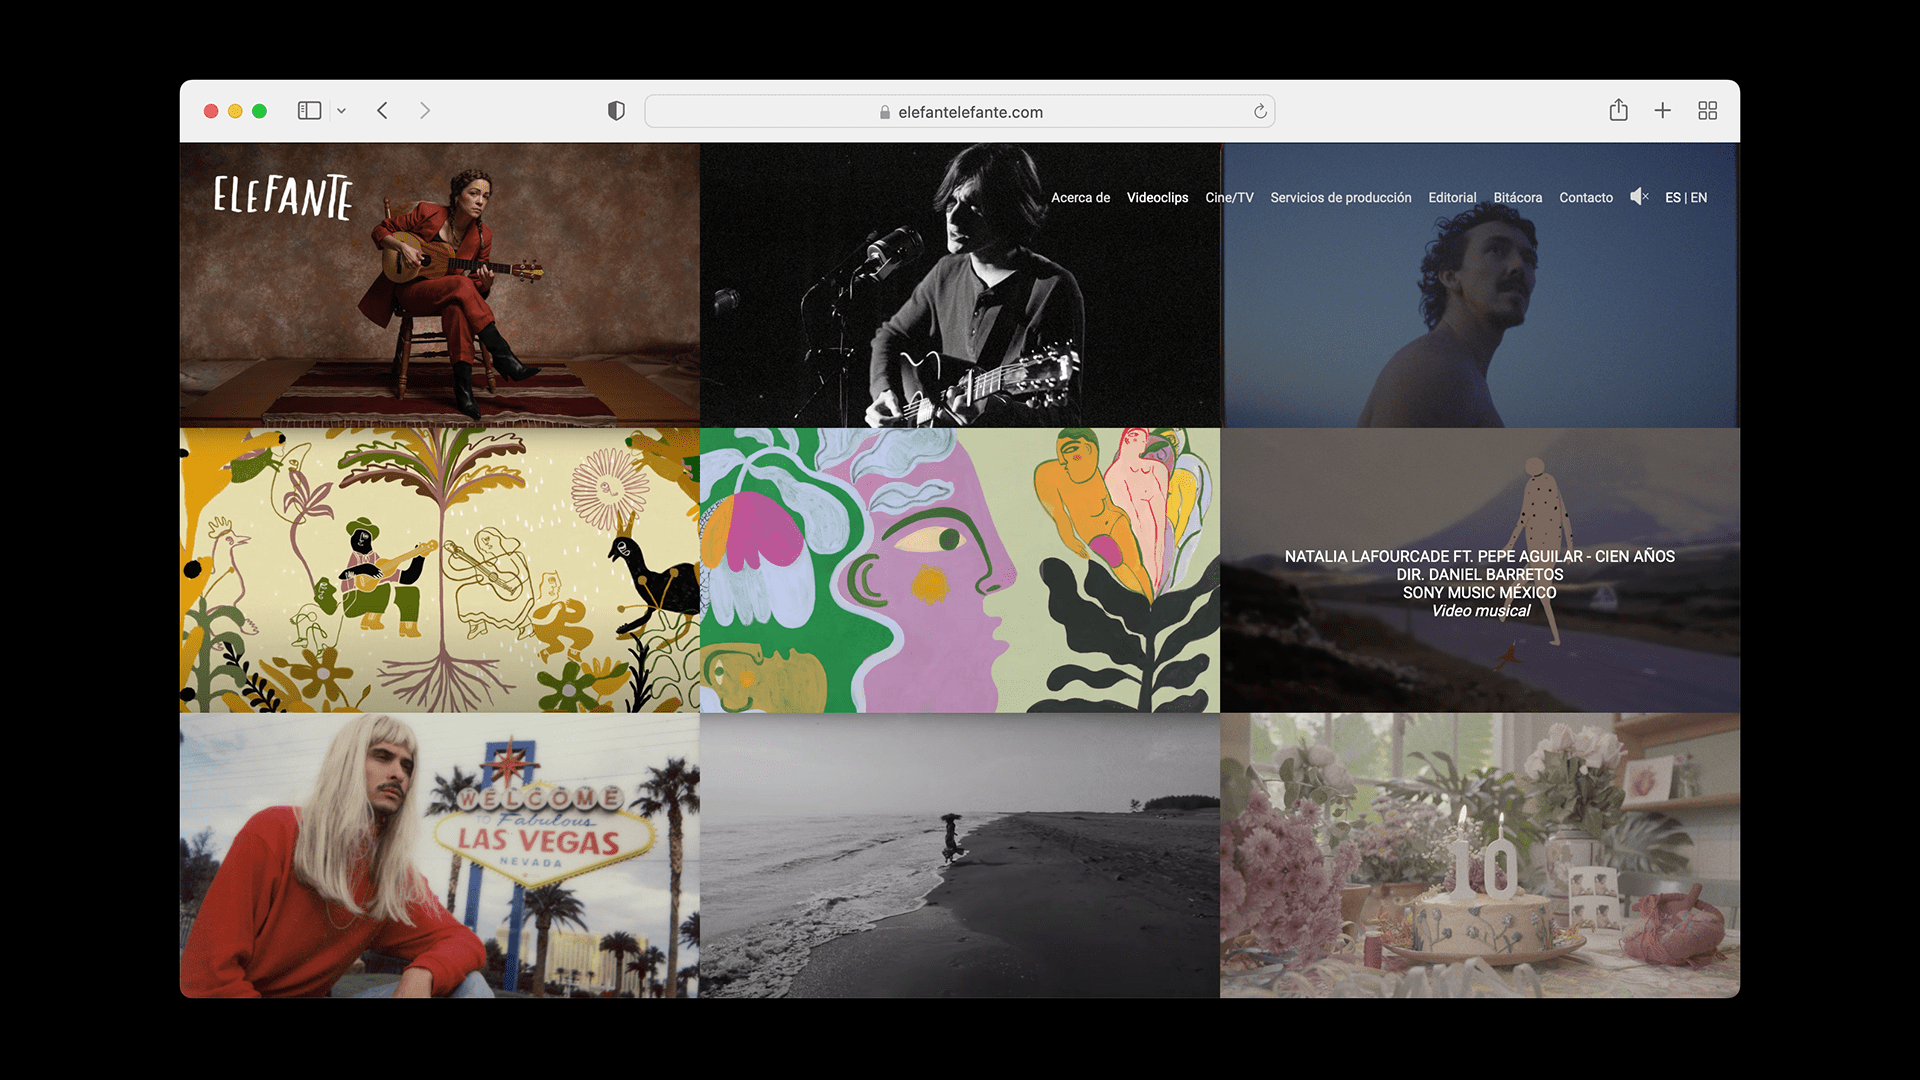Open the Cine/TV section
Screen dimensions: 1920x1080
[1229, 198]
